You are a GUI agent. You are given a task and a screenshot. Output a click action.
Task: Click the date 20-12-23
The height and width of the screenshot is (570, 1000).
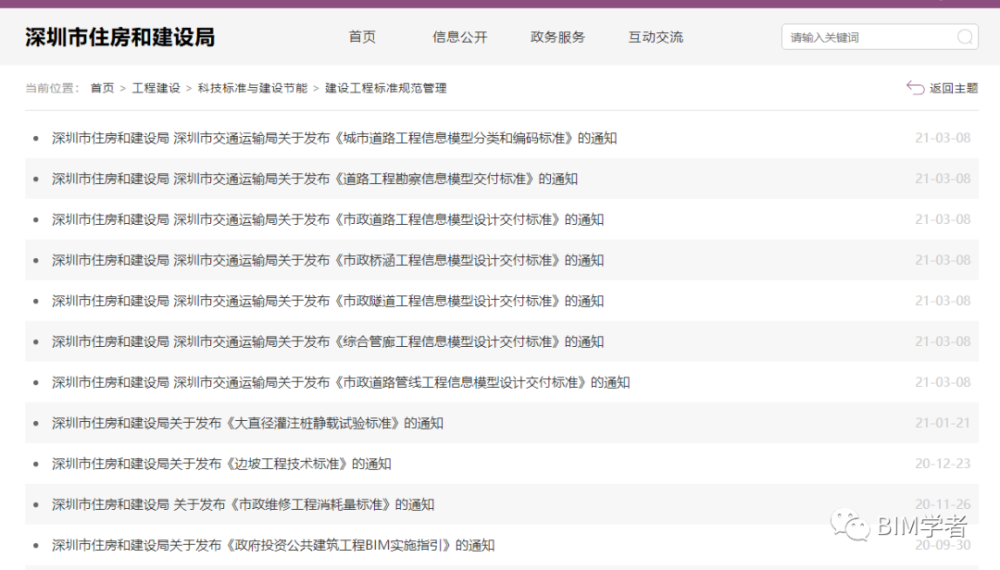943,464
